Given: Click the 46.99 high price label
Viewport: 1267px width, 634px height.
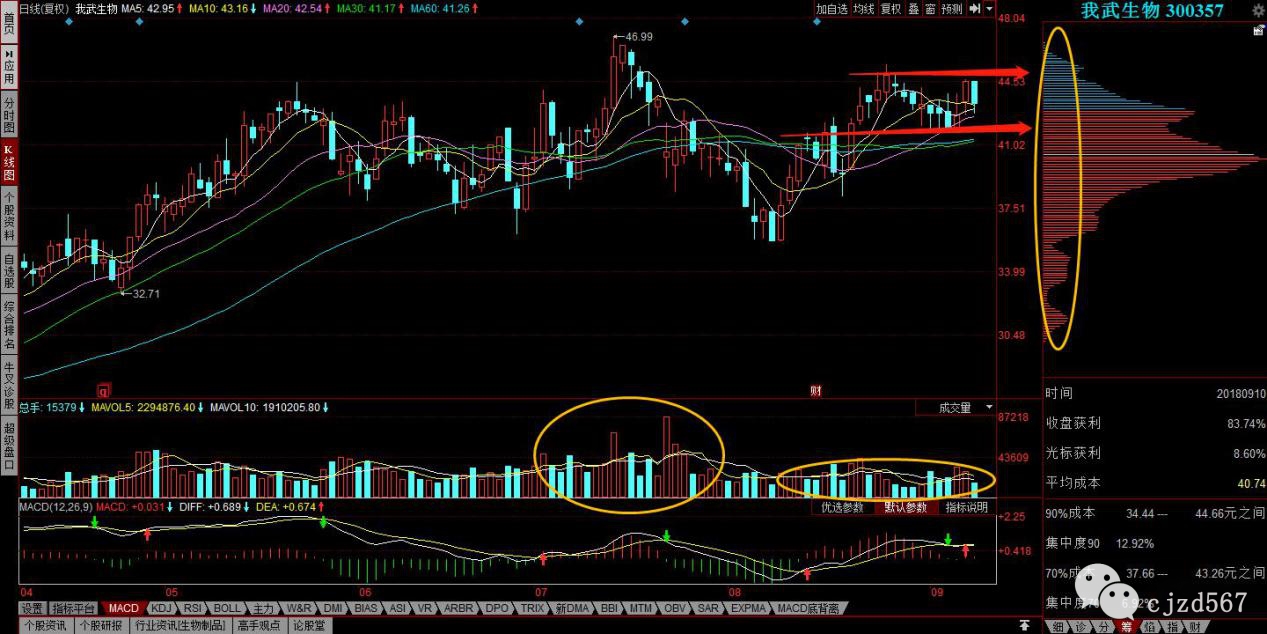Looking at the screenshot, I should pyautogui.click(x=637, y=37).
